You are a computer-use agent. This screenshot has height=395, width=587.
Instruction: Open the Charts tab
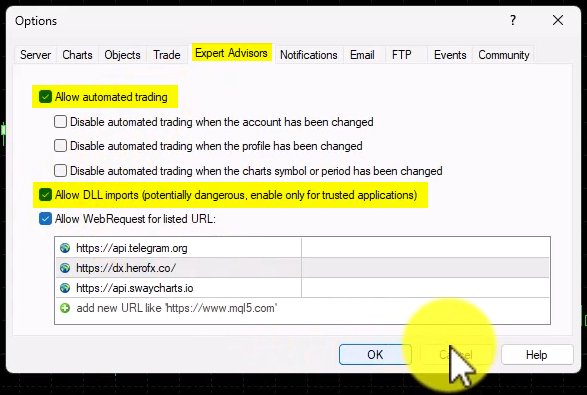[x=77, y=55]
